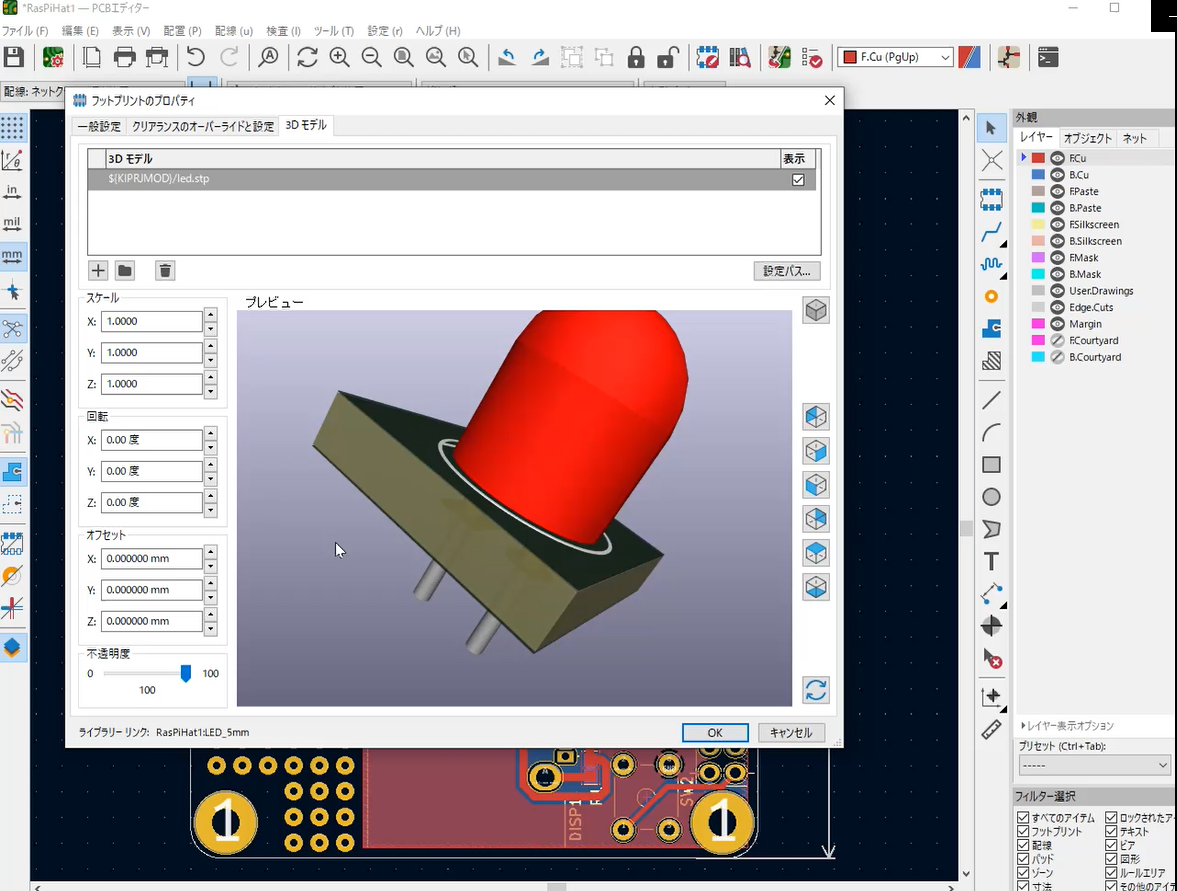Switch to the 一般設定 tab
Screen dimensions: 1177x891
point(99,126)
